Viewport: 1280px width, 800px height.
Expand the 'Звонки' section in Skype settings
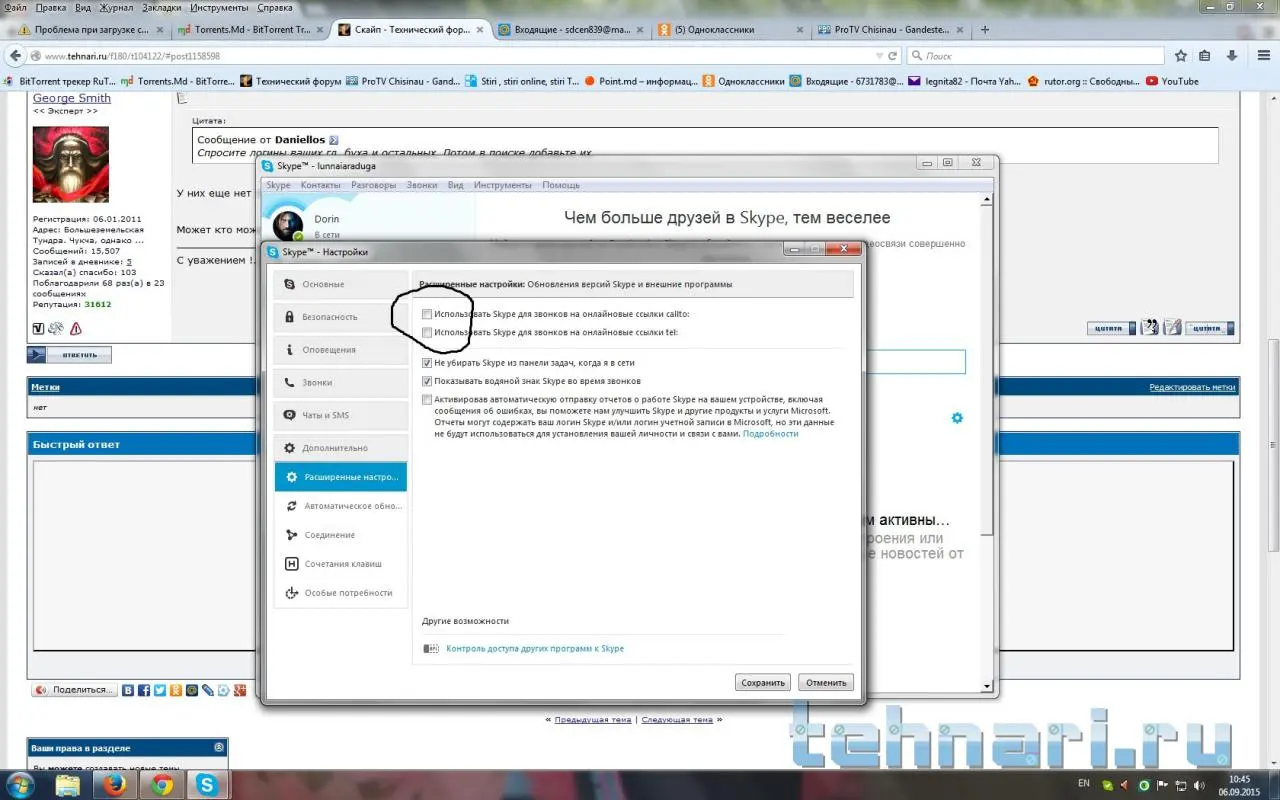(x=341, y=383)
